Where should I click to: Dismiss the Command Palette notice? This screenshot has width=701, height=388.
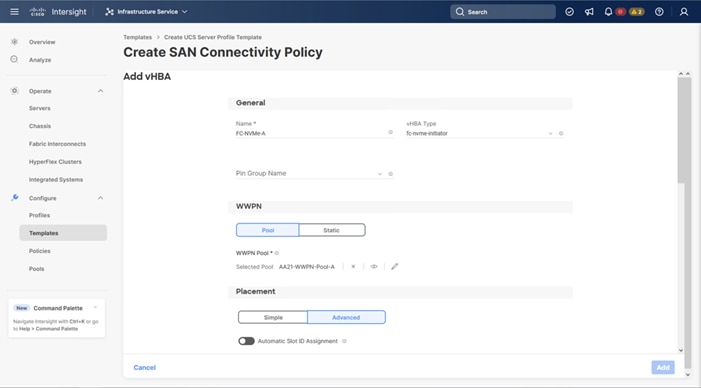95,308
